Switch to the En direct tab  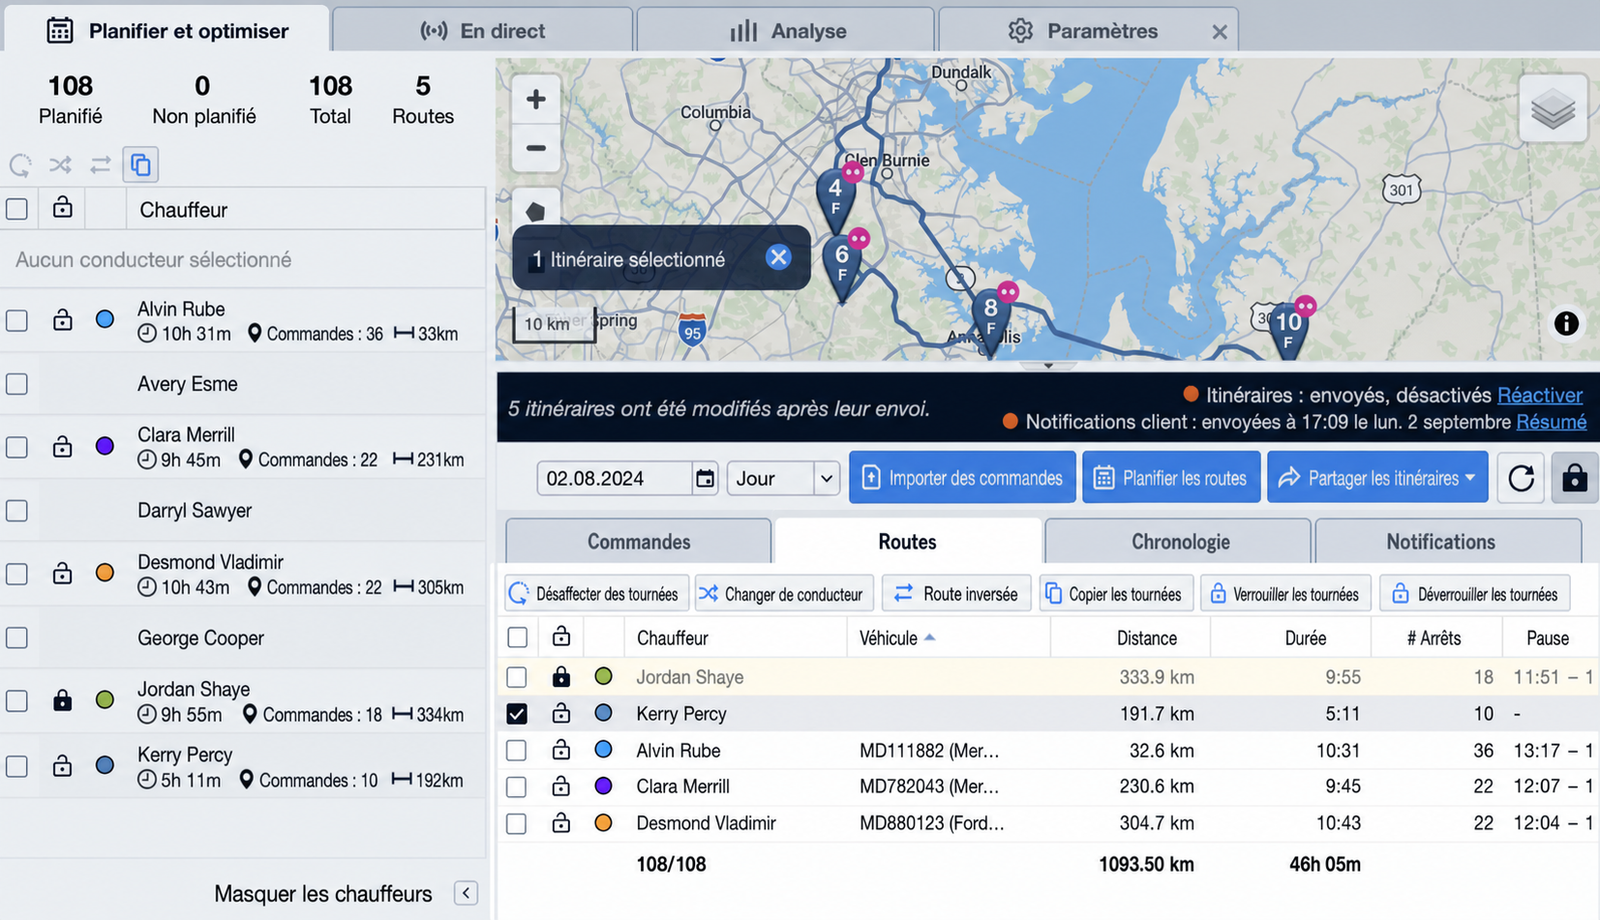483,30
